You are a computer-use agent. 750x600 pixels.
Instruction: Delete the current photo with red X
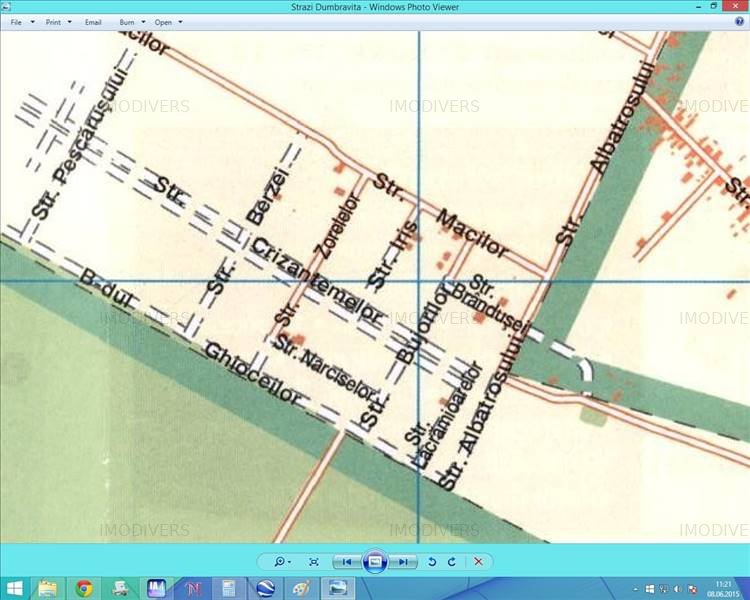[x=478, y=562]
